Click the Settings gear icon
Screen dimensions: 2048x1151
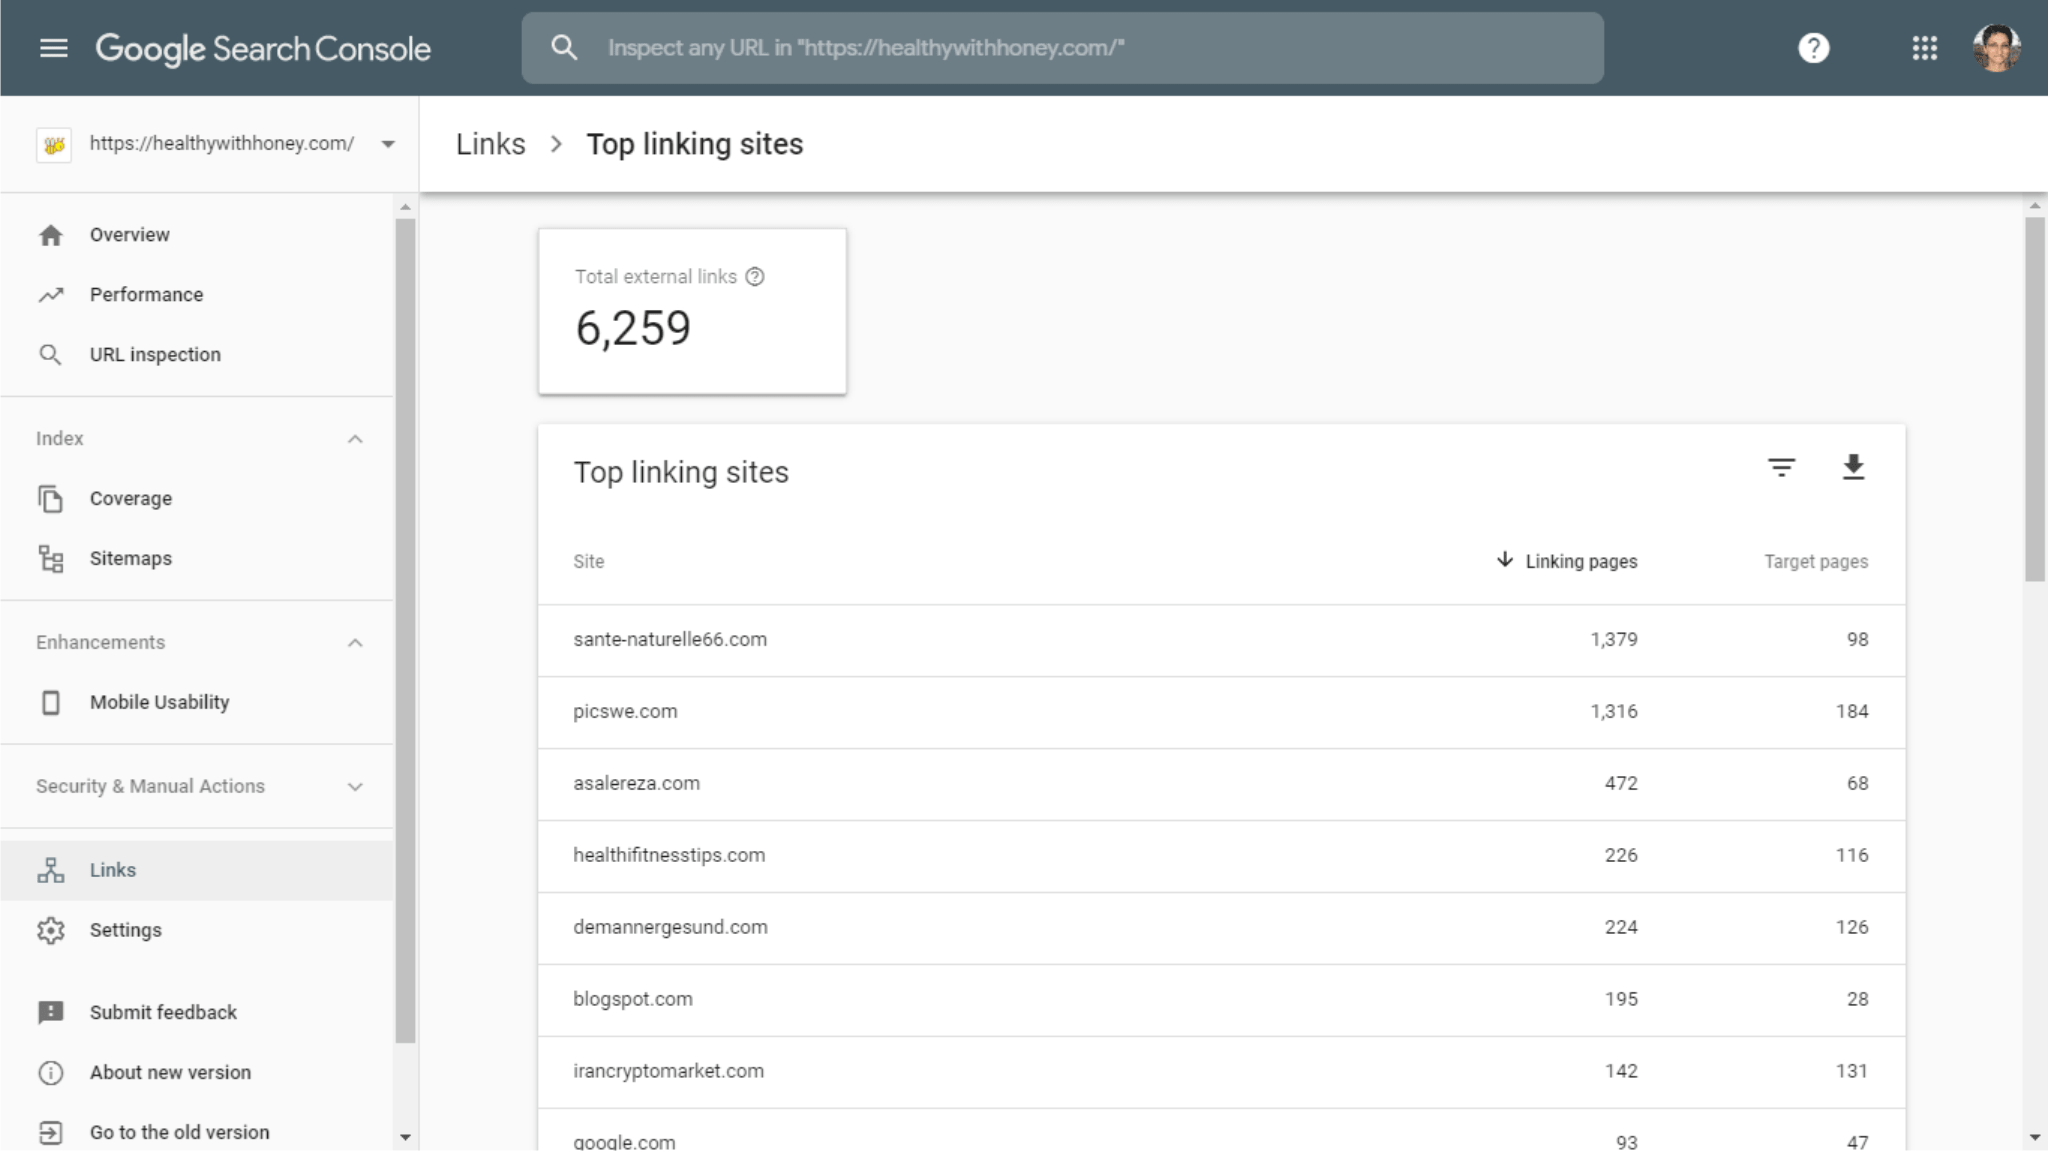click(51, 930)
